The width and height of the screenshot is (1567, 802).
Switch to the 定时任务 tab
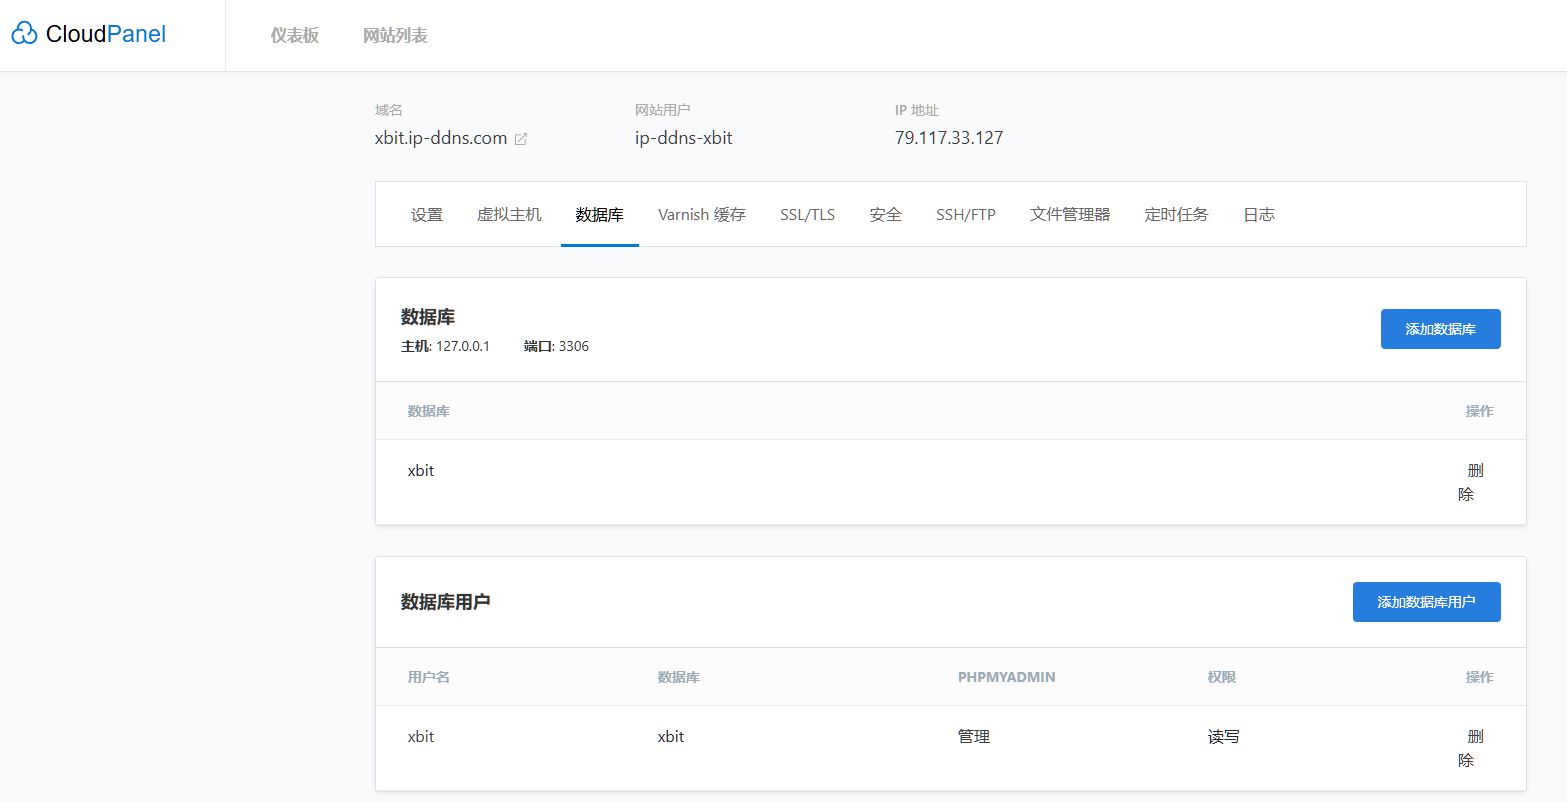[x=1177, y=214]
